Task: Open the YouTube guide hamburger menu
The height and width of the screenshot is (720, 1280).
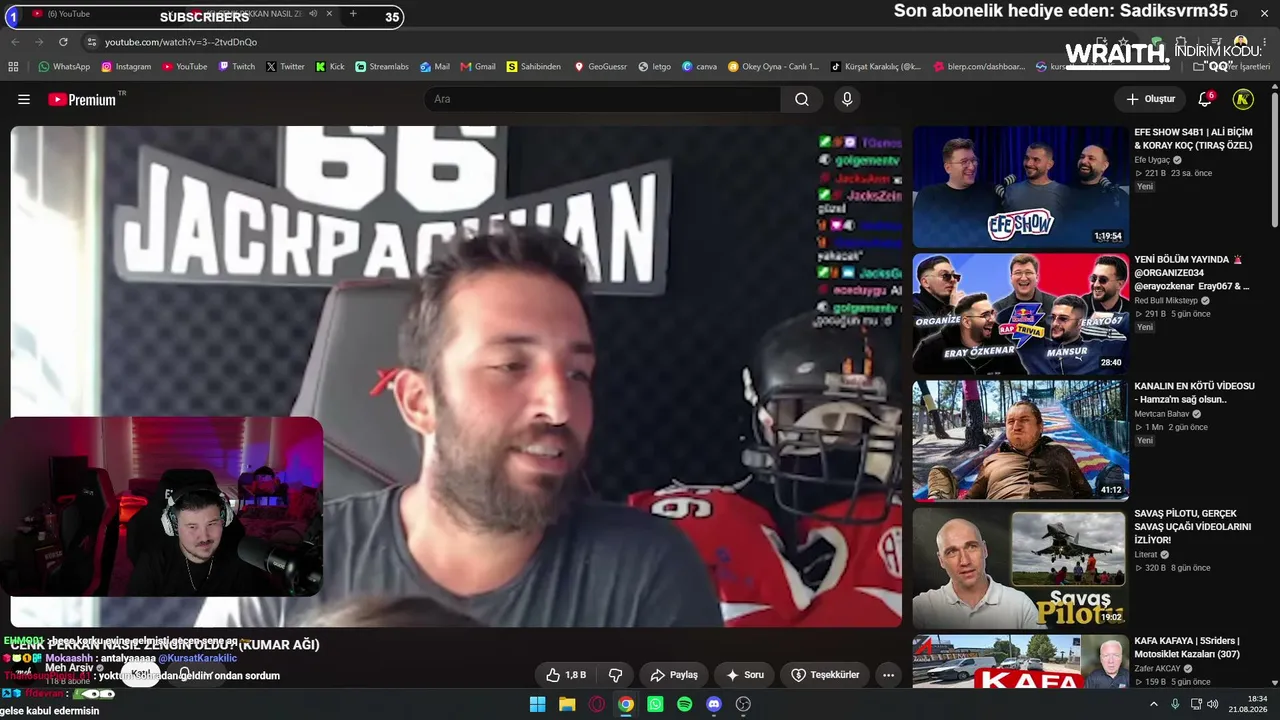Action: pos(24,99)
